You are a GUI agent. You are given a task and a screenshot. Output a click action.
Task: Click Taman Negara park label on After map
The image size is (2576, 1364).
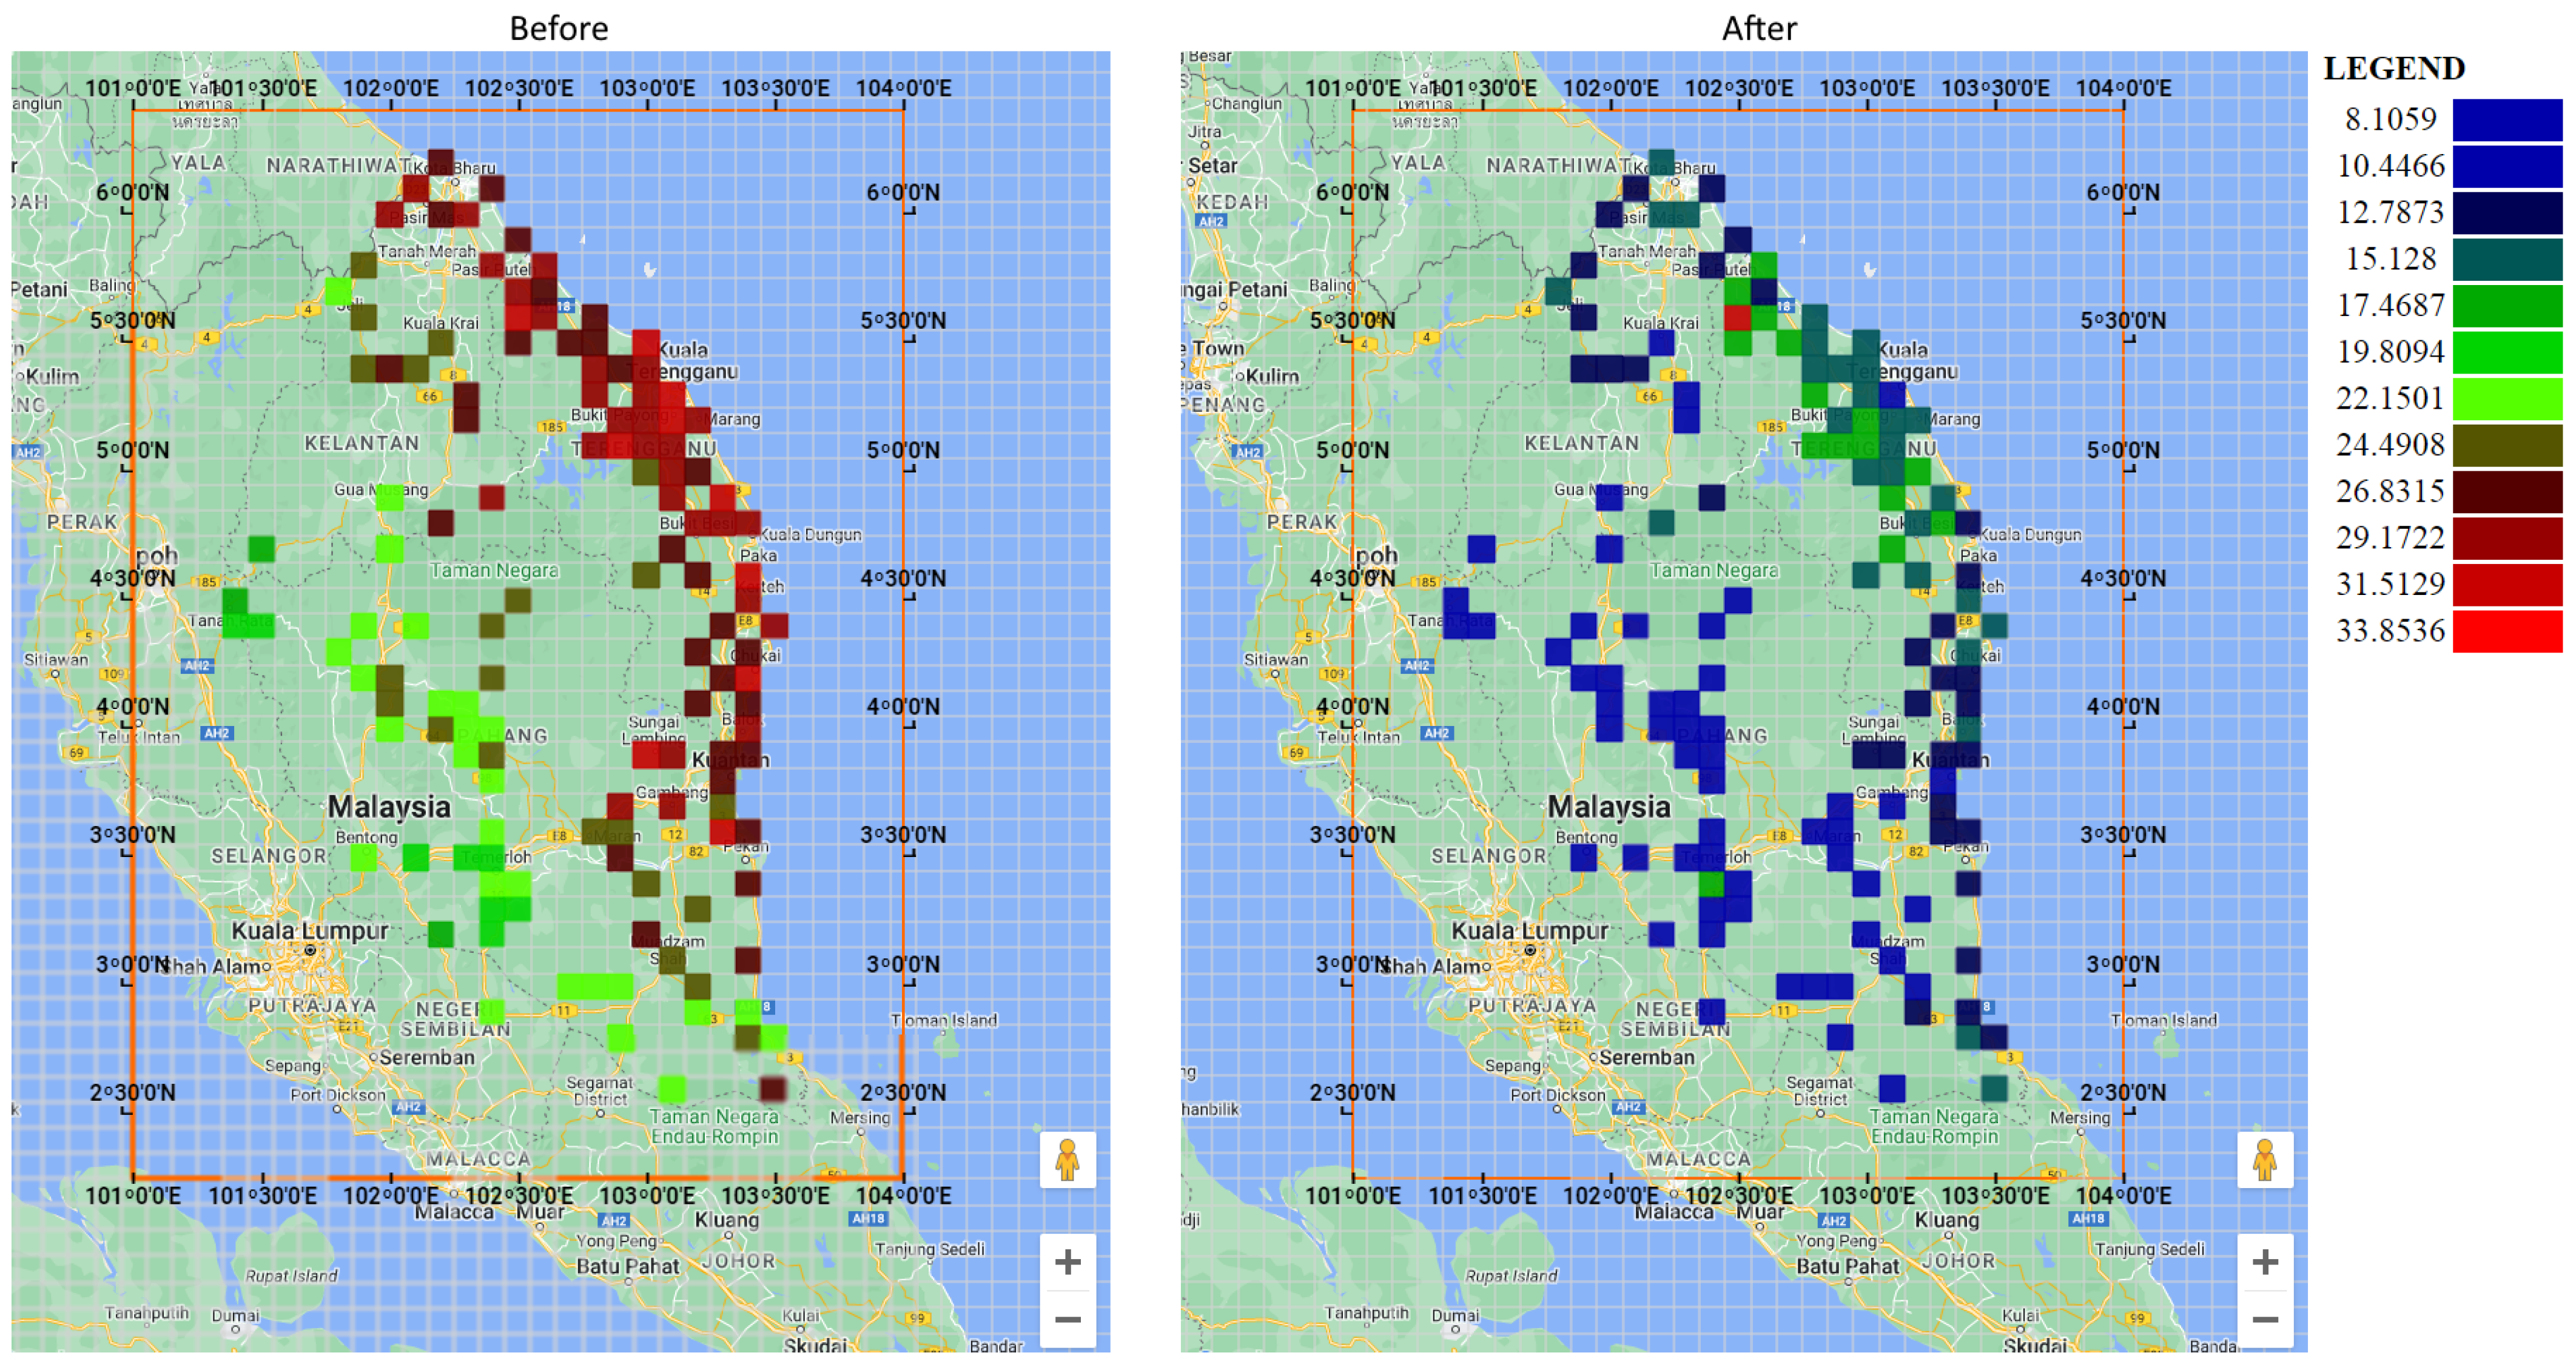tap(1714, 570)
